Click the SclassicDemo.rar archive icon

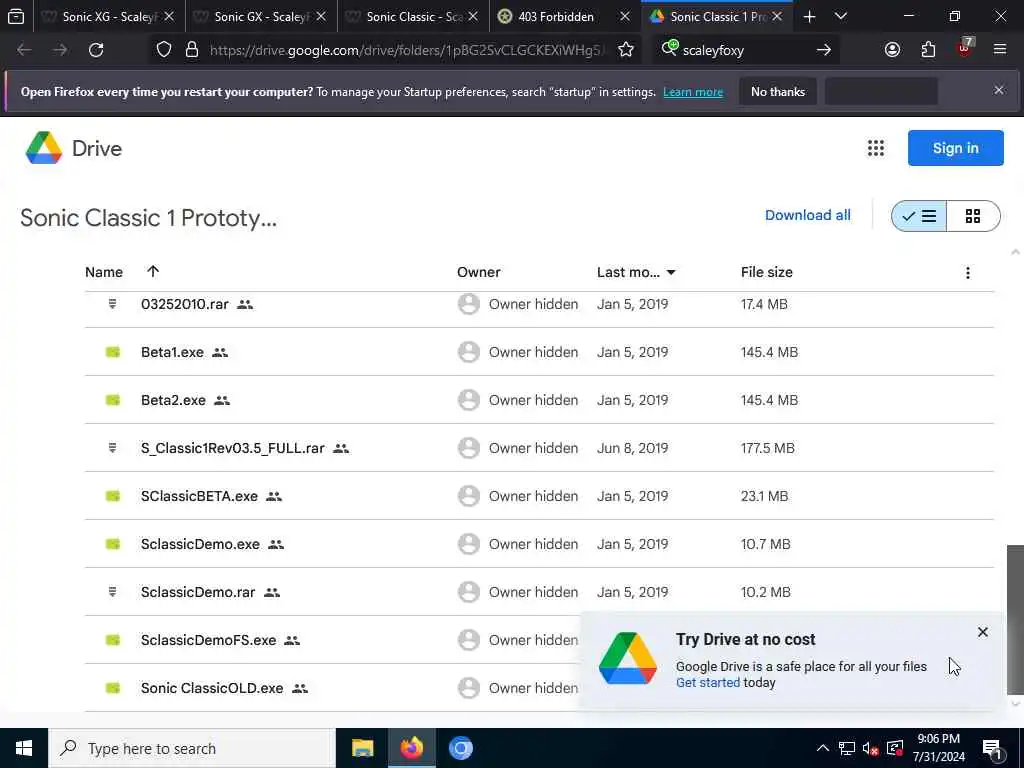(112, 592)
